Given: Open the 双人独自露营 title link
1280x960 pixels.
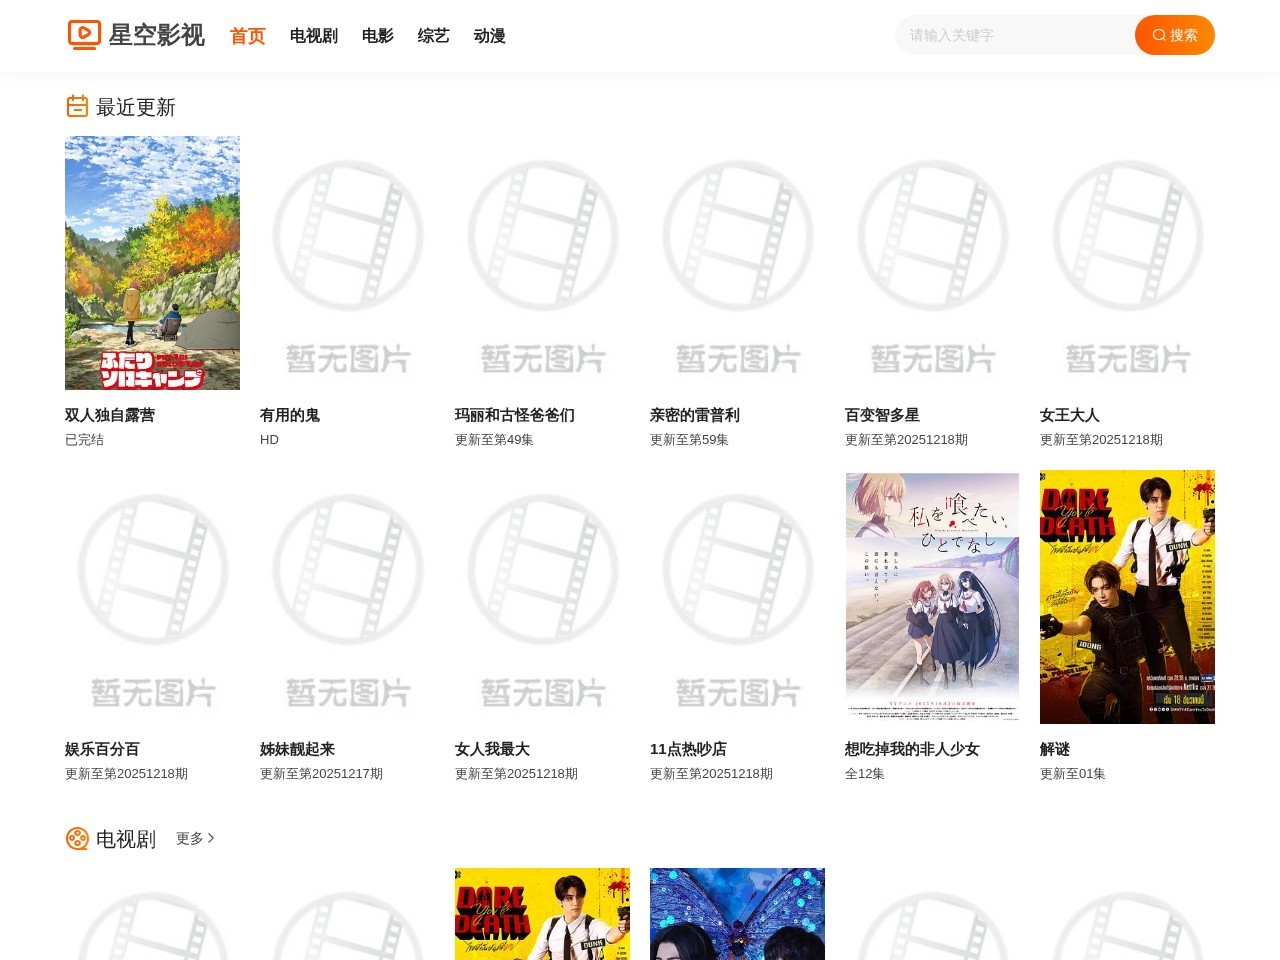Looking at the screenshot, I should click(x=110, y=415).
